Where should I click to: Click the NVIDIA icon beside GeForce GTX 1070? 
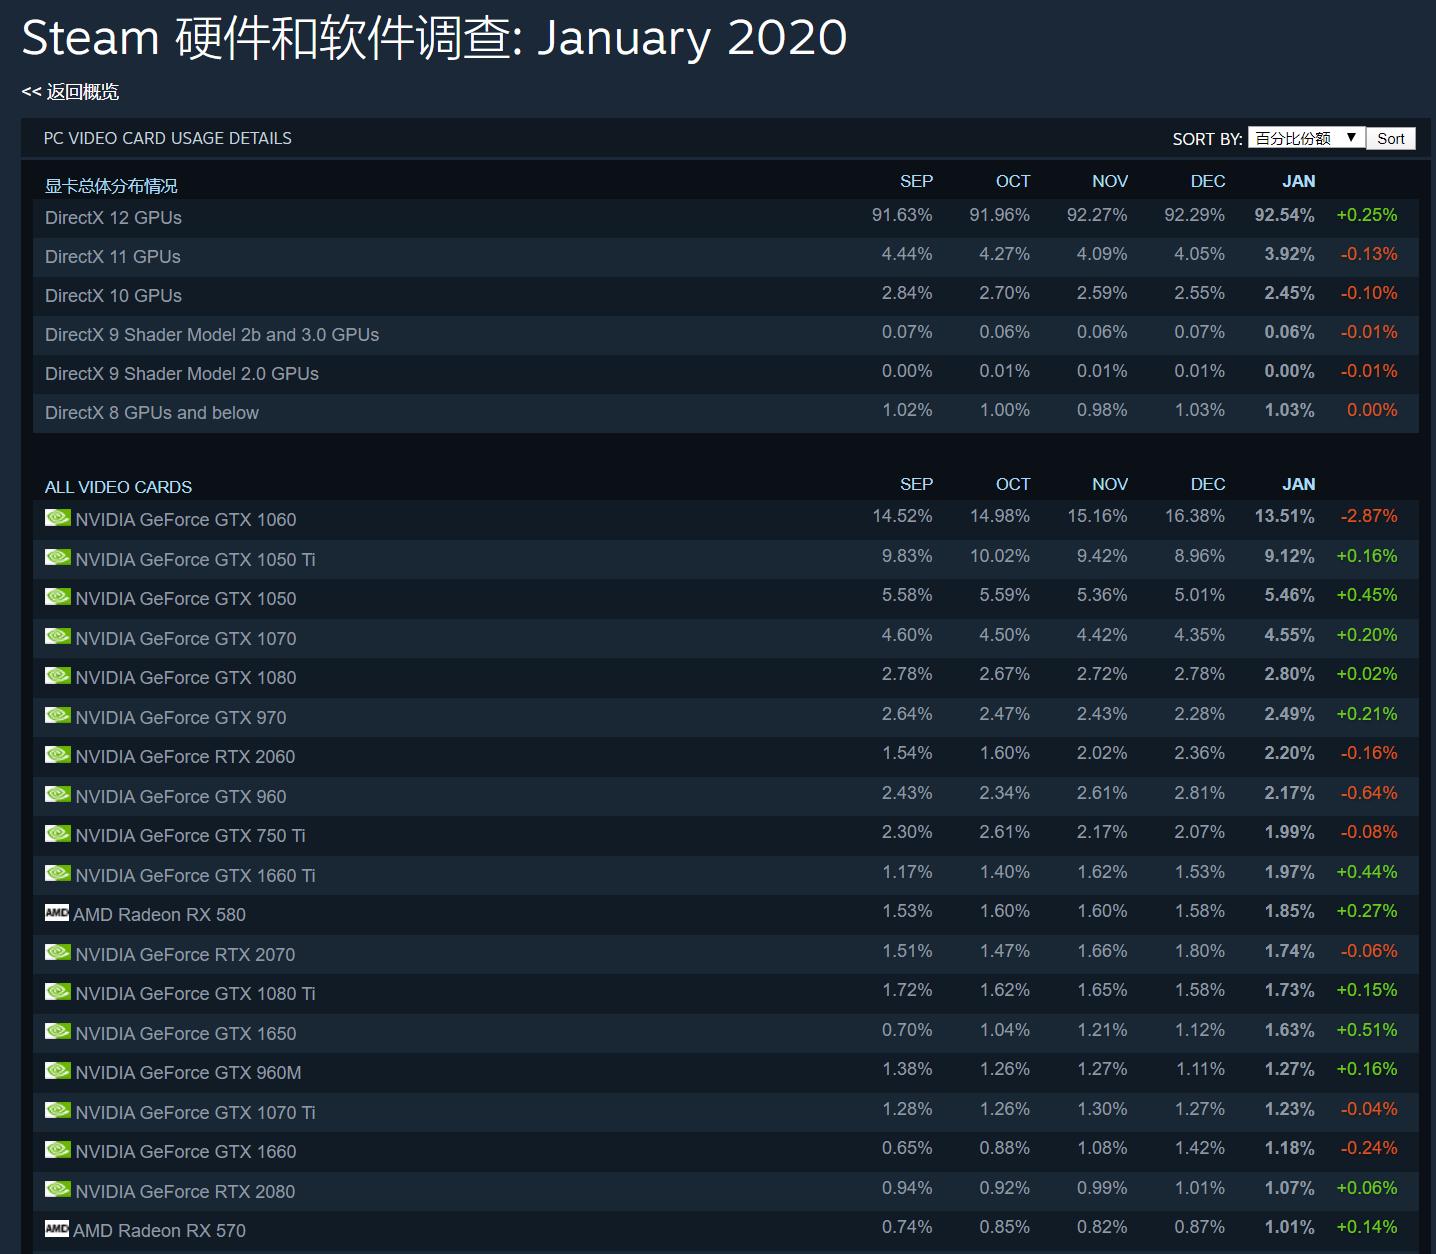(x=57, y=636)
